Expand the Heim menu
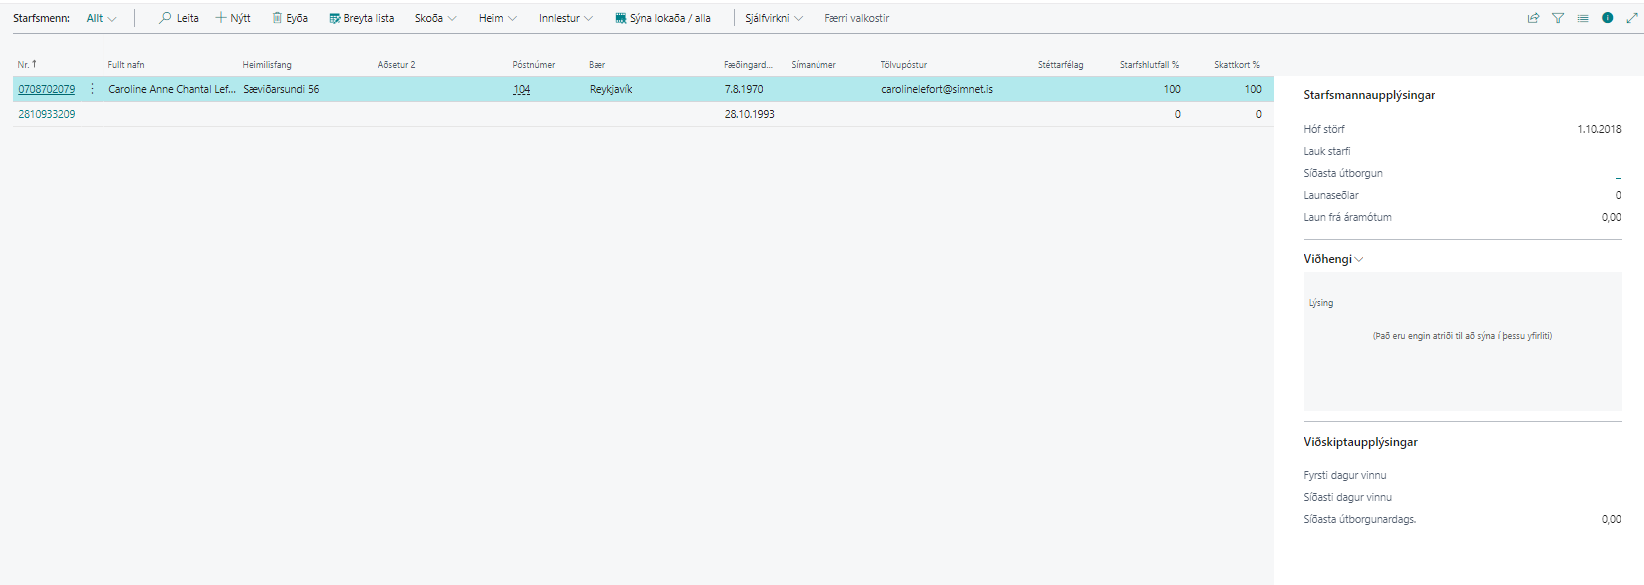The height and width of the screenshot is (585, 1644). click(497, 18)
